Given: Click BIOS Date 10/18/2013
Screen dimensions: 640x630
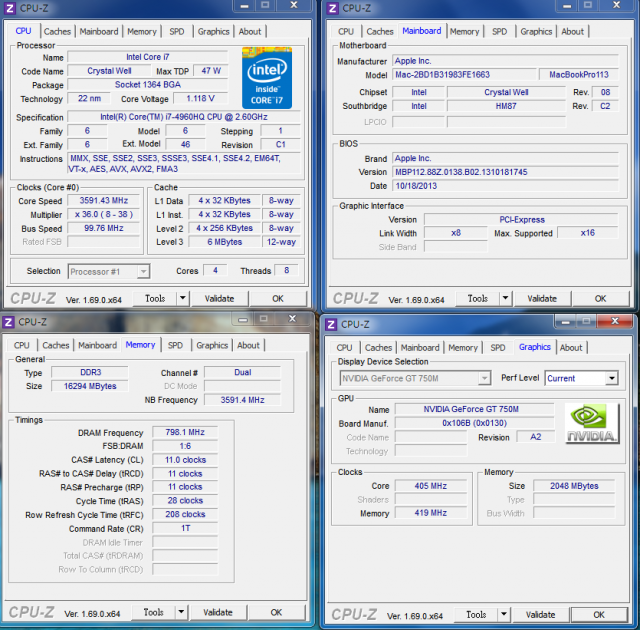Looking at the screenshot, I should tap(505, 186).
